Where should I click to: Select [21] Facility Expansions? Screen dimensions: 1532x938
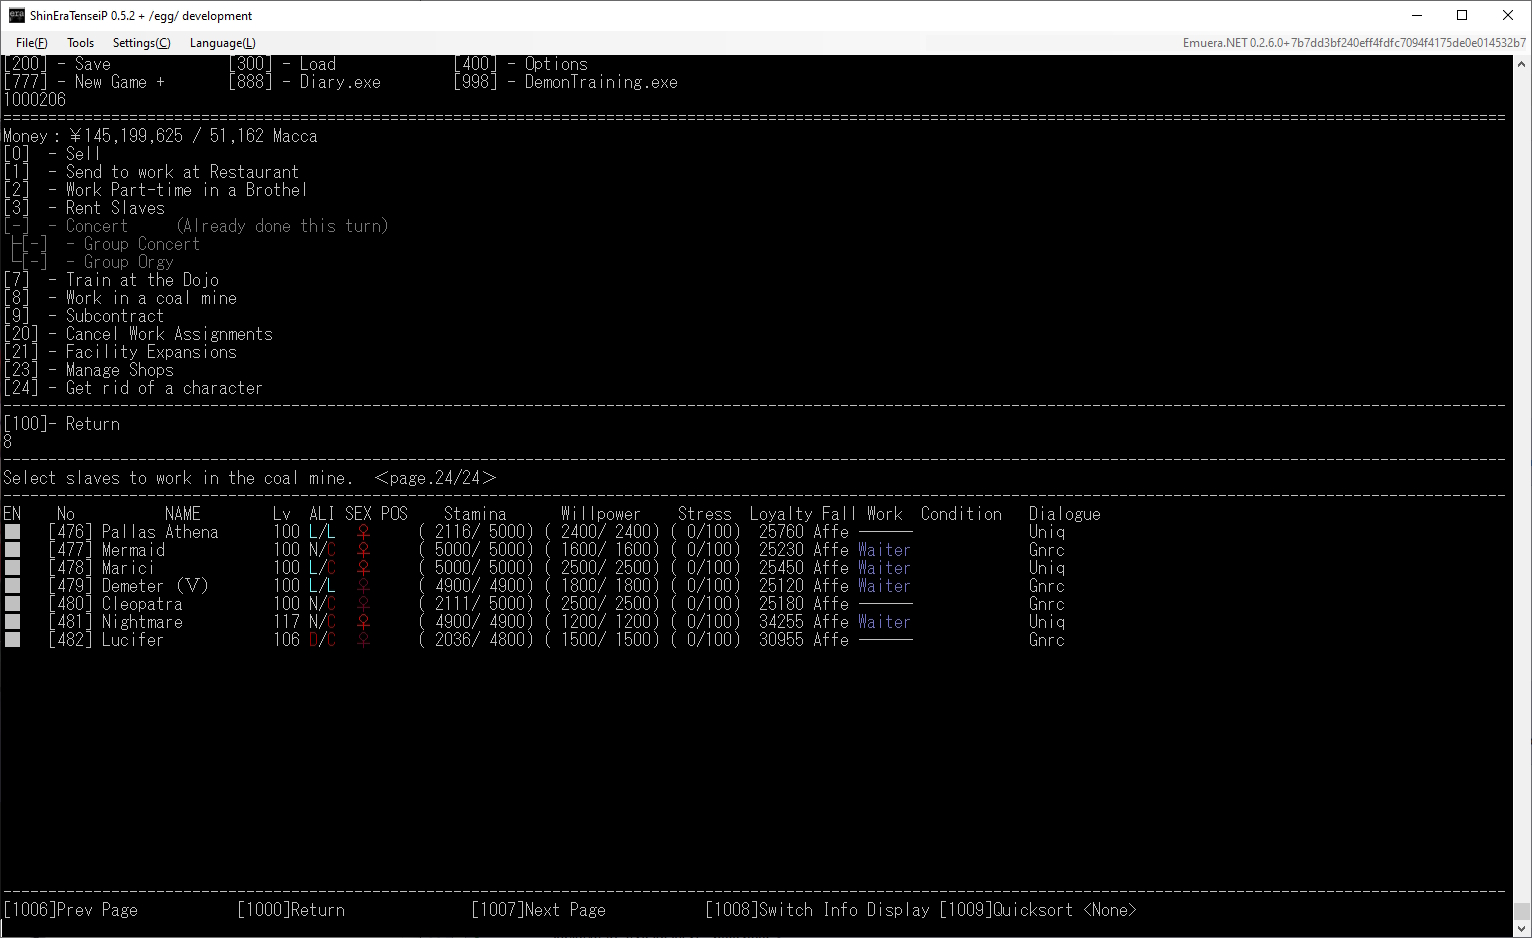pyautogui.click(x=120, y=352)
